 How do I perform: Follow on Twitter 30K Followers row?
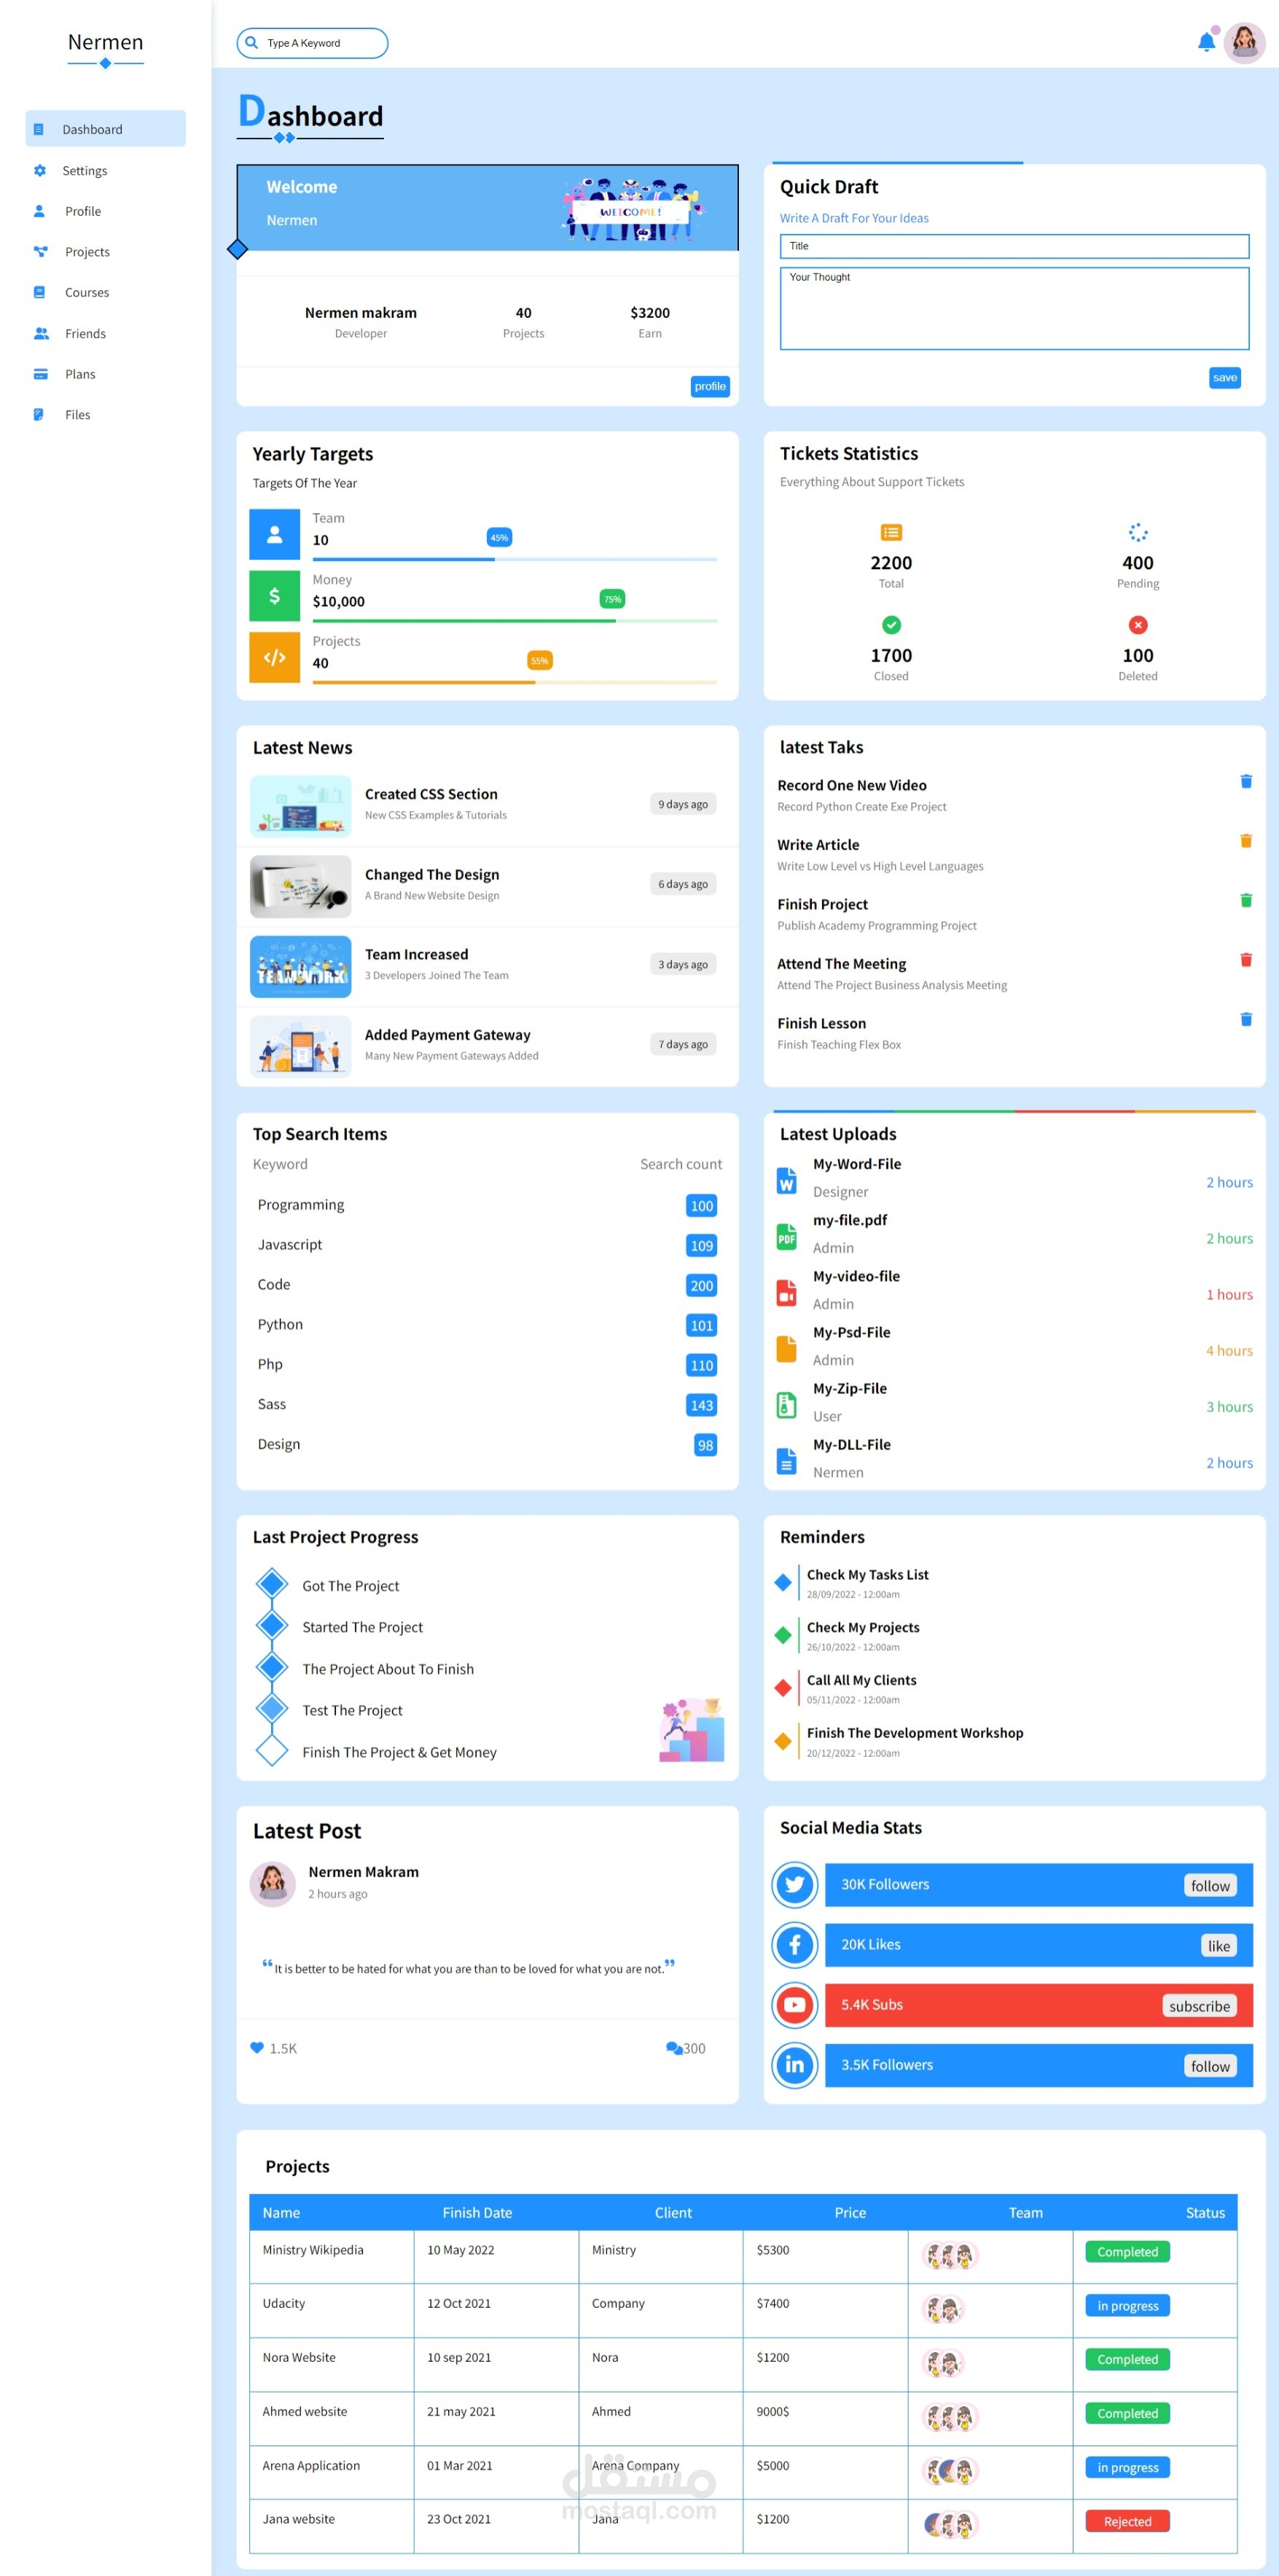pyautogui.click(x=1210, y=1886)
